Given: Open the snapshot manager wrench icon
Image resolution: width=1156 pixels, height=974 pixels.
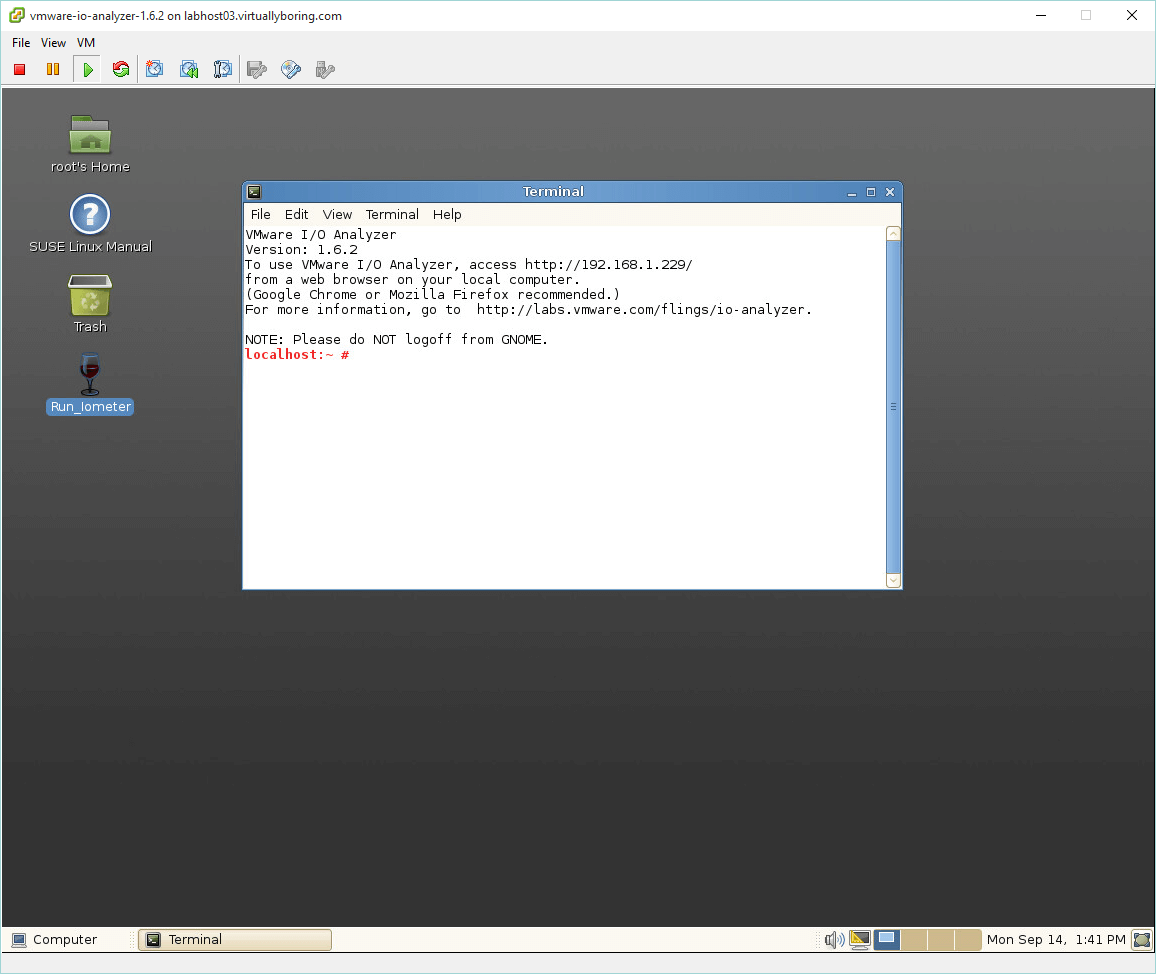Looking at the screenshot, I should [223, 69].
